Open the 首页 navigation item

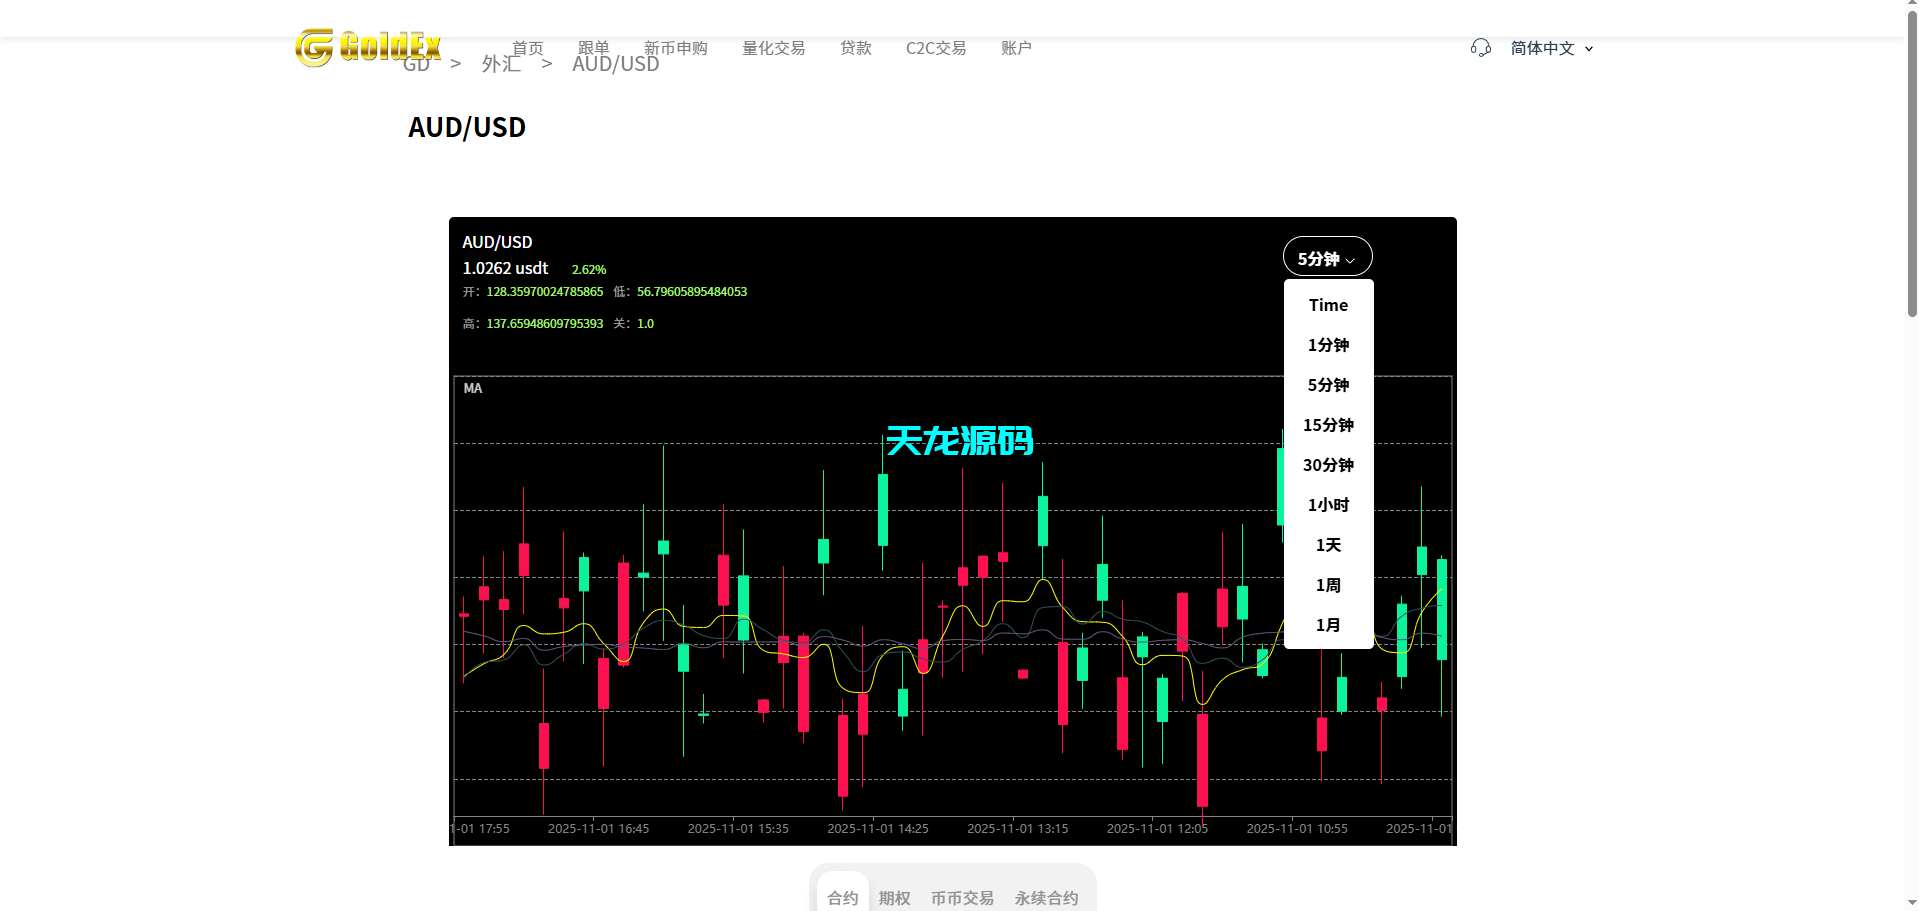[528, 47]
